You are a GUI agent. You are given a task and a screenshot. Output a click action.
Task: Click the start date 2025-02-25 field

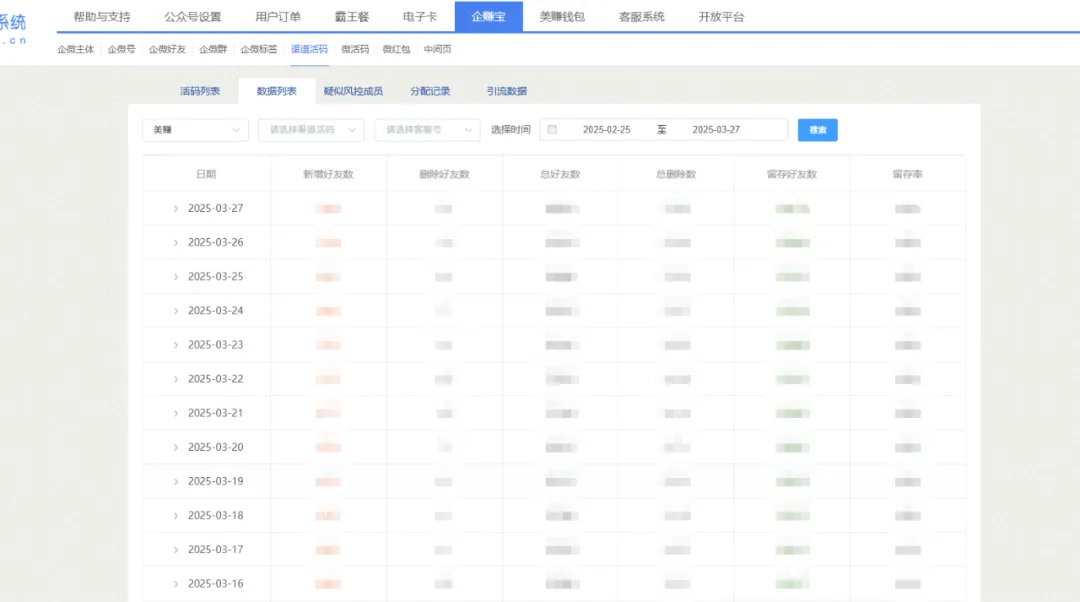tap(606, 129)
